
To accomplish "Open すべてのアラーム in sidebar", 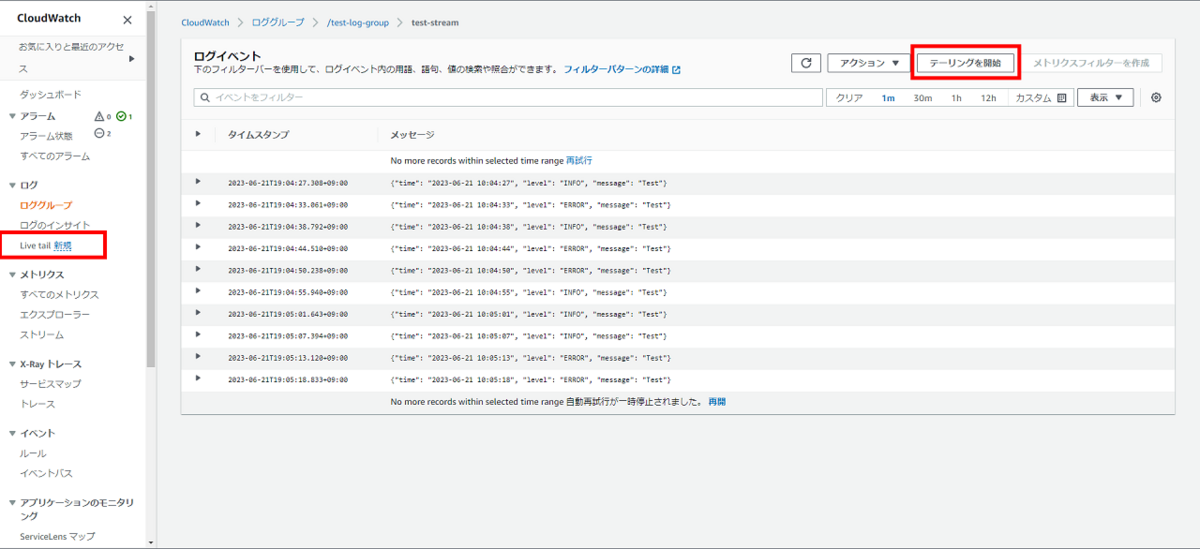I will click(55, 156).
